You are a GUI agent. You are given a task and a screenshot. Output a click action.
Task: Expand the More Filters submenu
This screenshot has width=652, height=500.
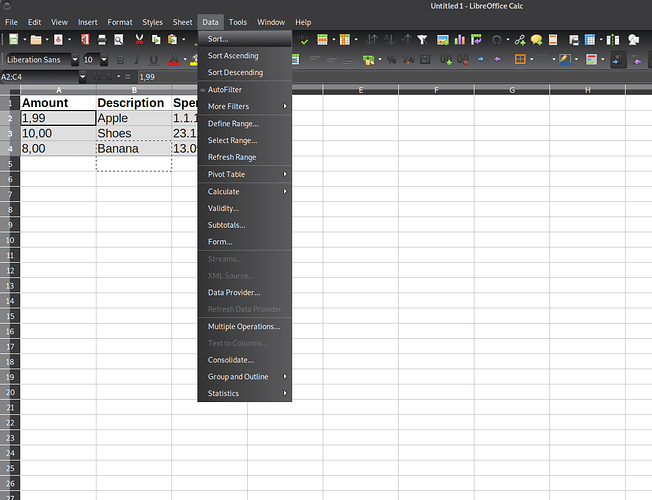(244, 106)
